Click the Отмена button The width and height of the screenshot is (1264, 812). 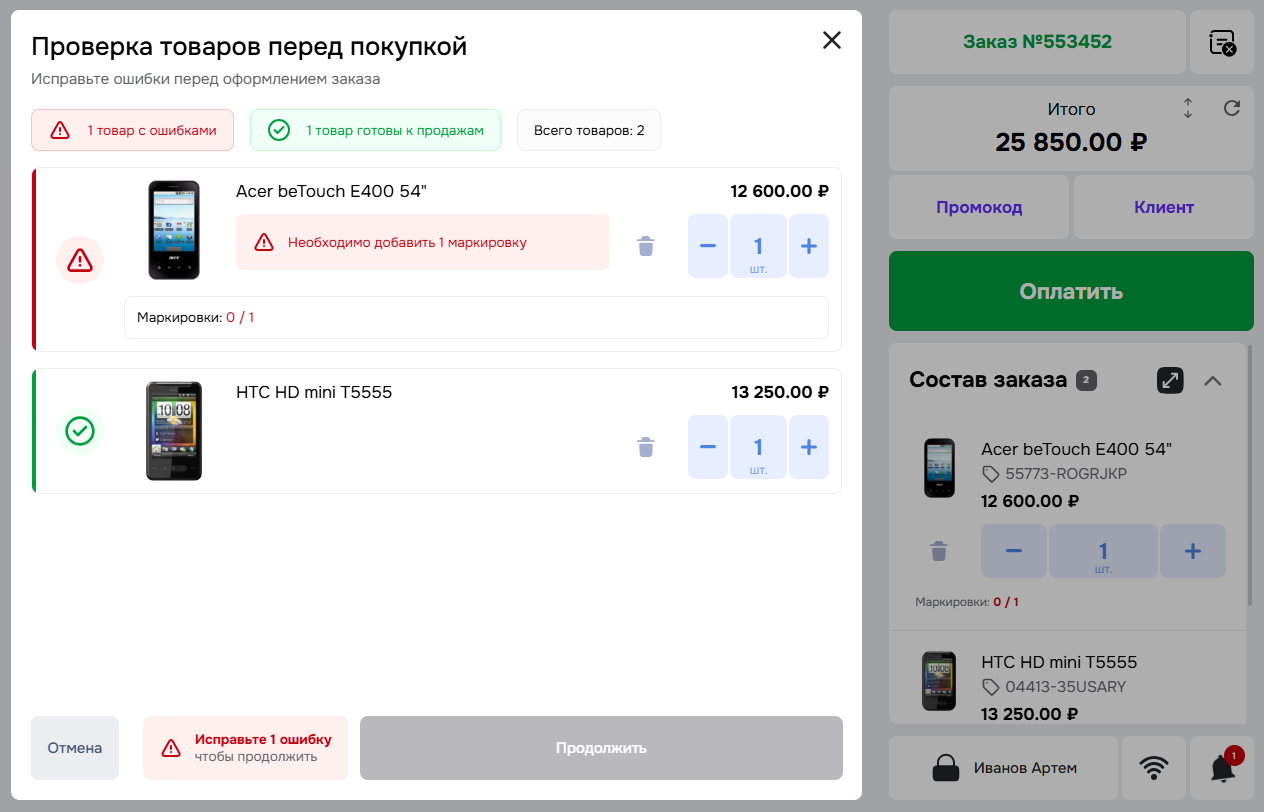[x=75, y=748]
